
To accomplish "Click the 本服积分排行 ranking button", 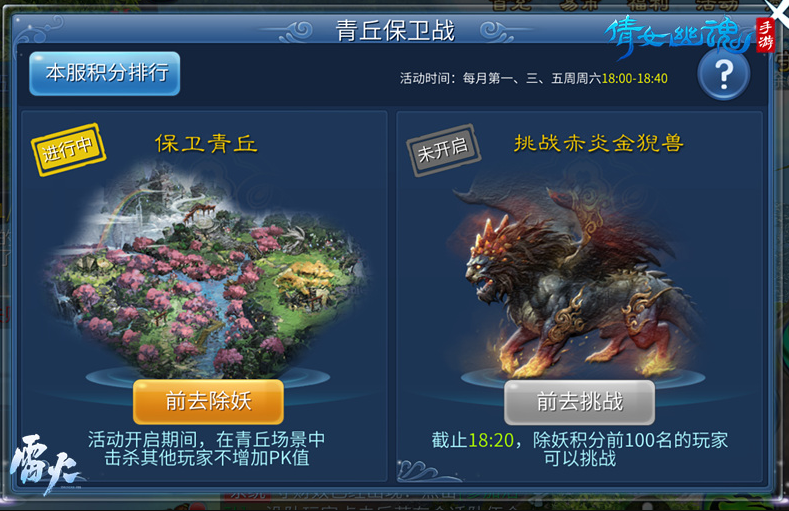I will (x=105, y=73).
